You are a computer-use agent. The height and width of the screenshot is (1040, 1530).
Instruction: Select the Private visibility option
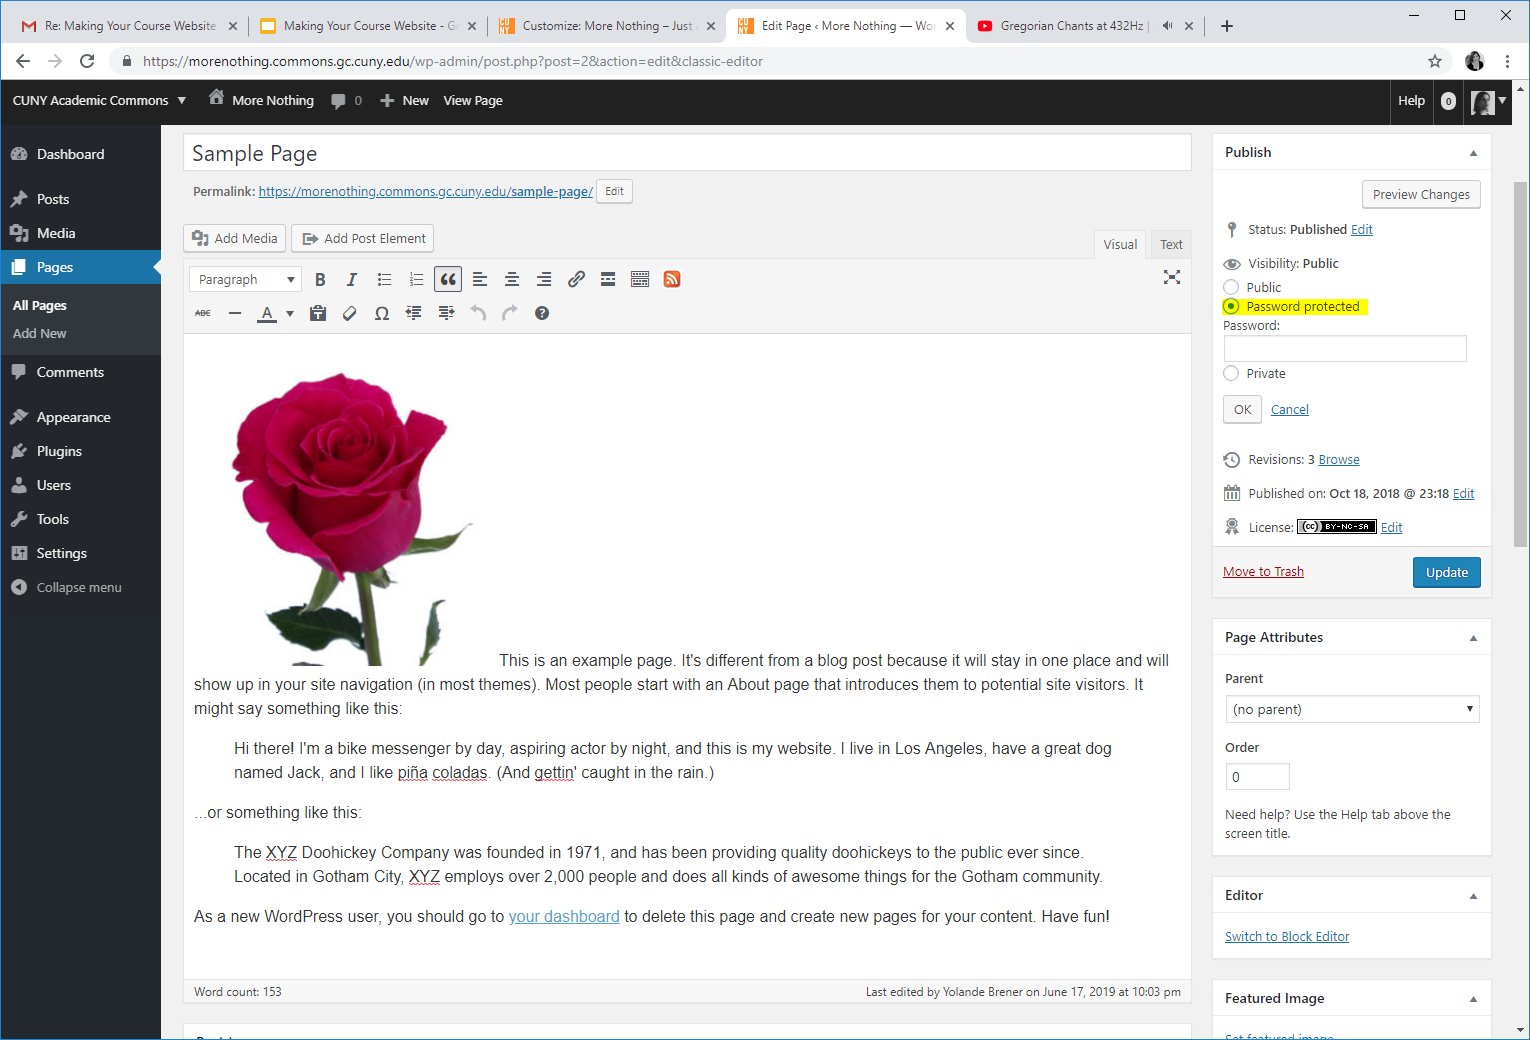click(1231, 374)
